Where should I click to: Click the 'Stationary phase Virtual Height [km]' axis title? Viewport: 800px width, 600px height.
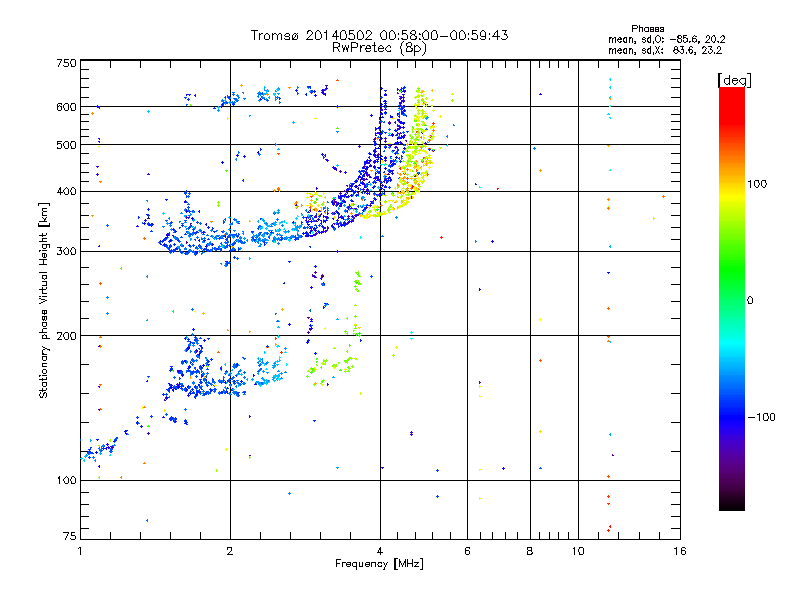click(44, 300)
